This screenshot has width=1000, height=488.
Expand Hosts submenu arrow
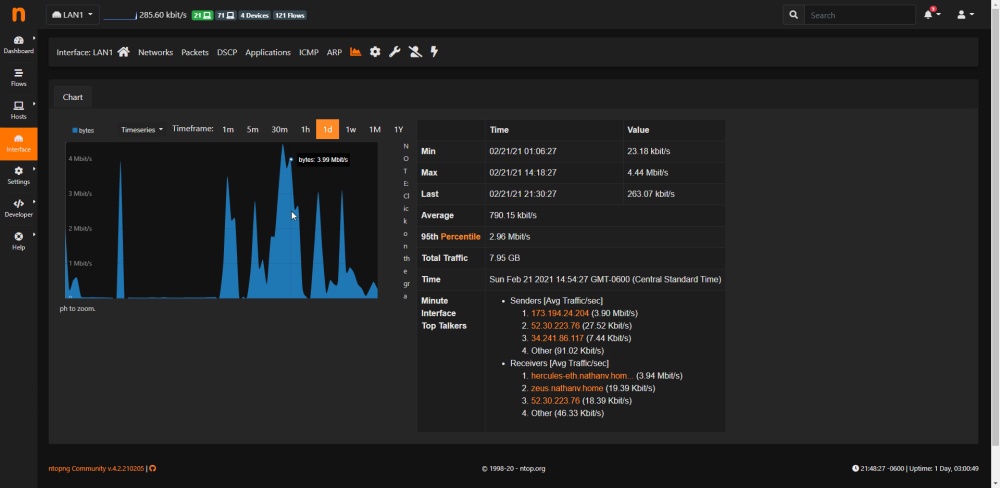34,103
